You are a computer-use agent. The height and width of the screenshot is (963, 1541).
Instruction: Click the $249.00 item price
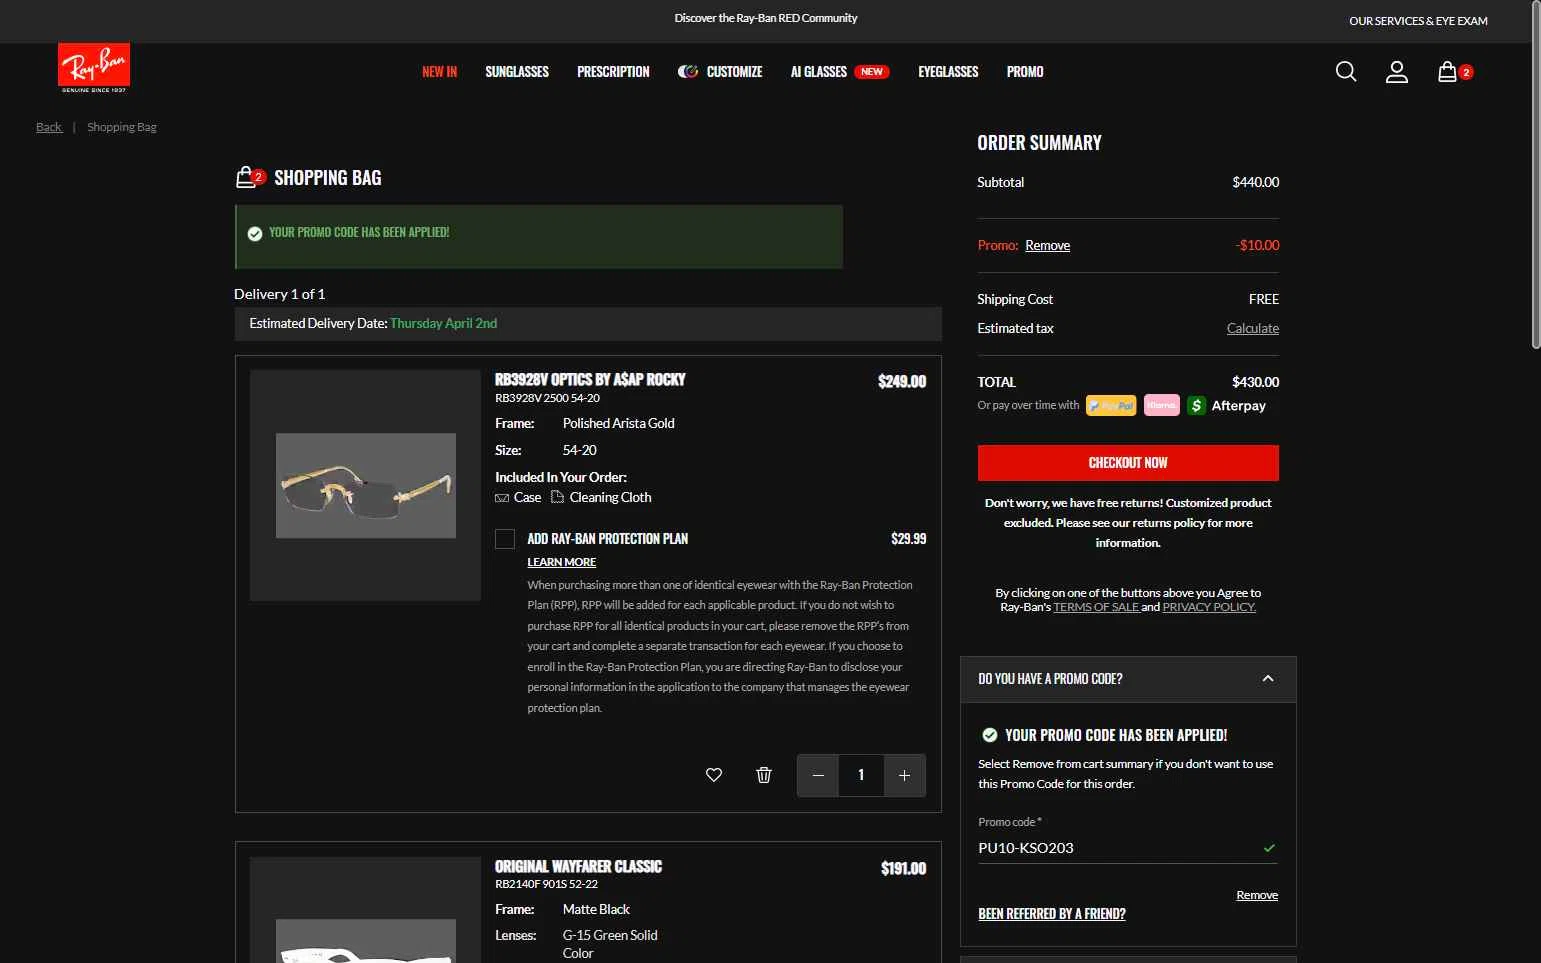(x=902, y=382)
